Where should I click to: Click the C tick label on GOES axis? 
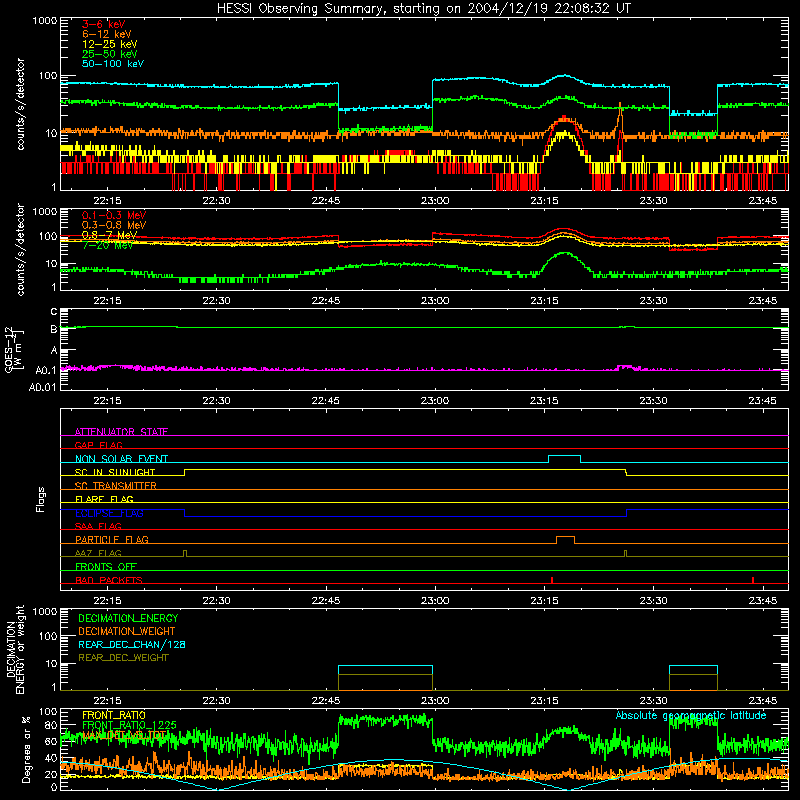tap(54, 311)
